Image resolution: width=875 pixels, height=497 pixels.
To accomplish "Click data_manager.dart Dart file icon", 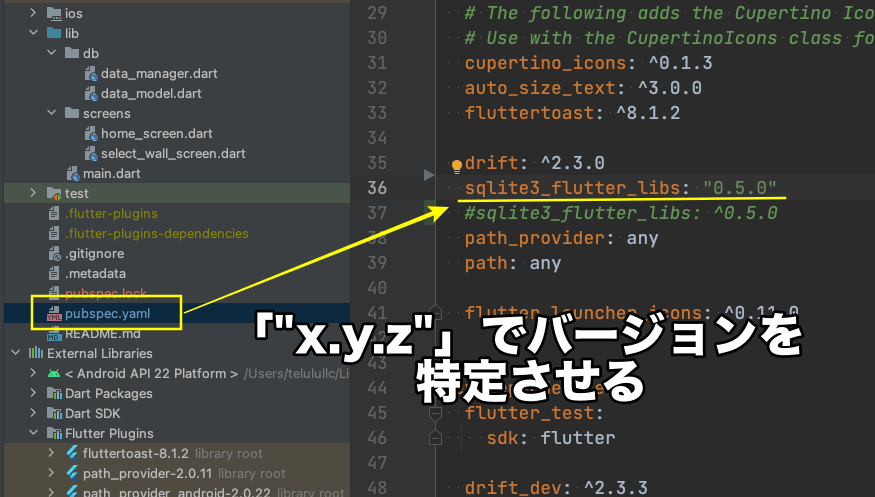I will (x=91, y=74).
